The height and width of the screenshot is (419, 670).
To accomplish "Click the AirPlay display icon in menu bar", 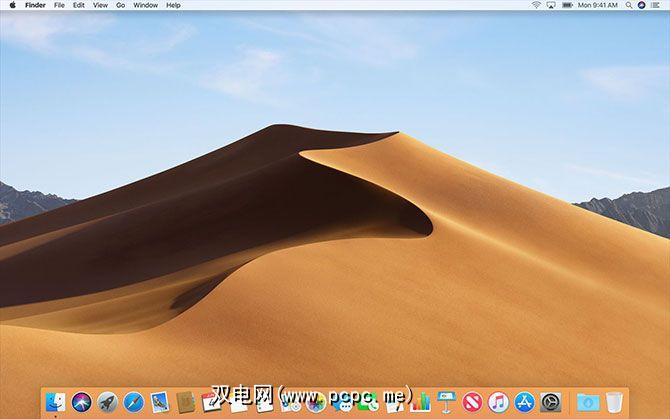I will [x=551, y=5].
